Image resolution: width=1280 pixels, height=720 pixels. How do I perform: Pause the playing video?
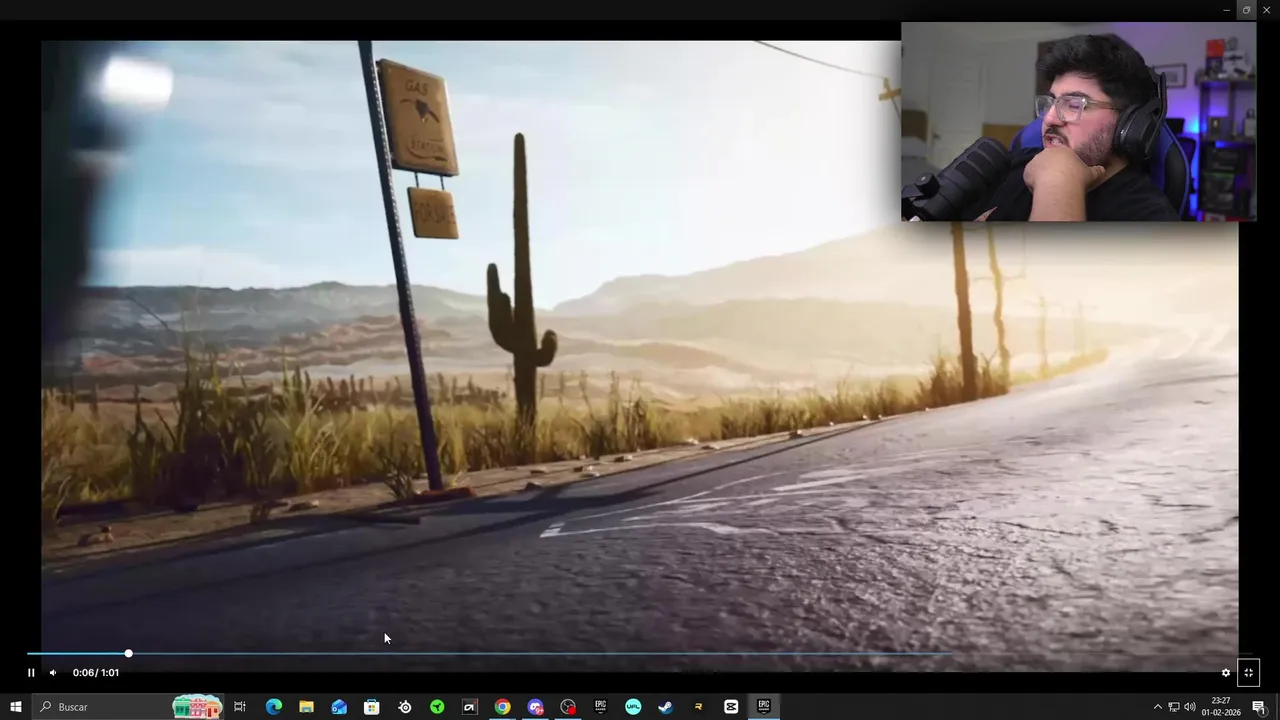(x=31, y=673)
